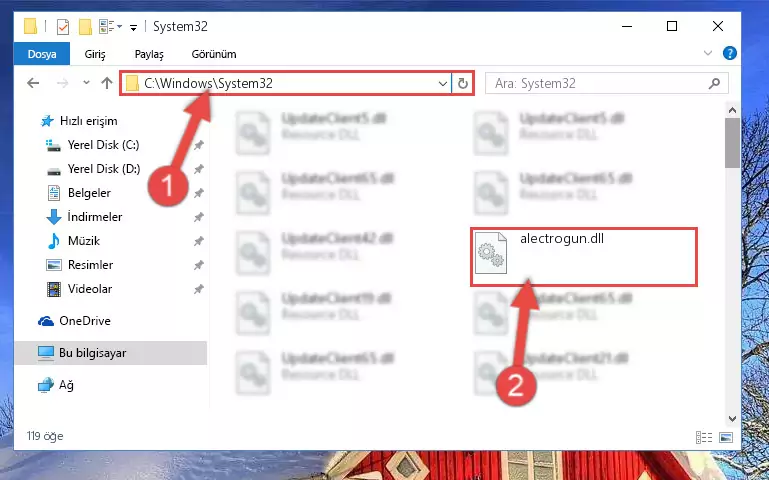The width and height of the screenshot is (769, 480).
Task: Click the pin icon beside Resimler
Action: [199, 265]
